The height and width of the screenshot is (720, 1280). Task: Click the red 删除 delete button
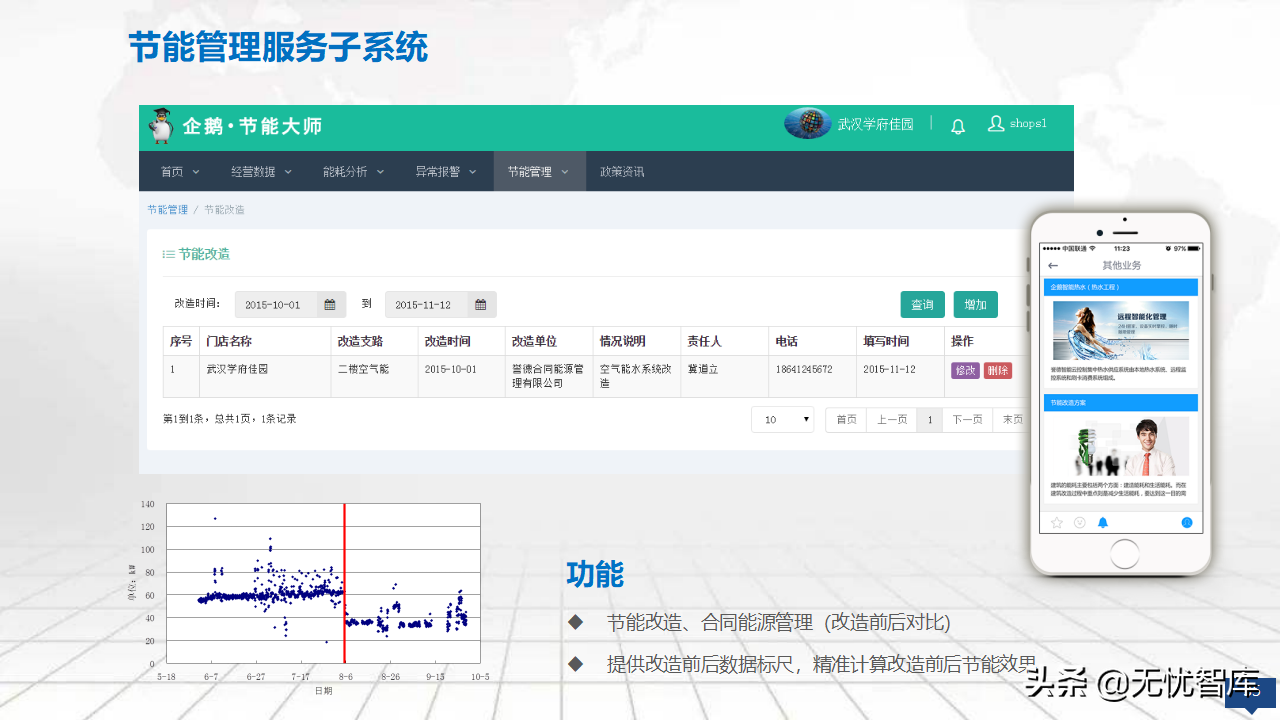pos(997,370)
